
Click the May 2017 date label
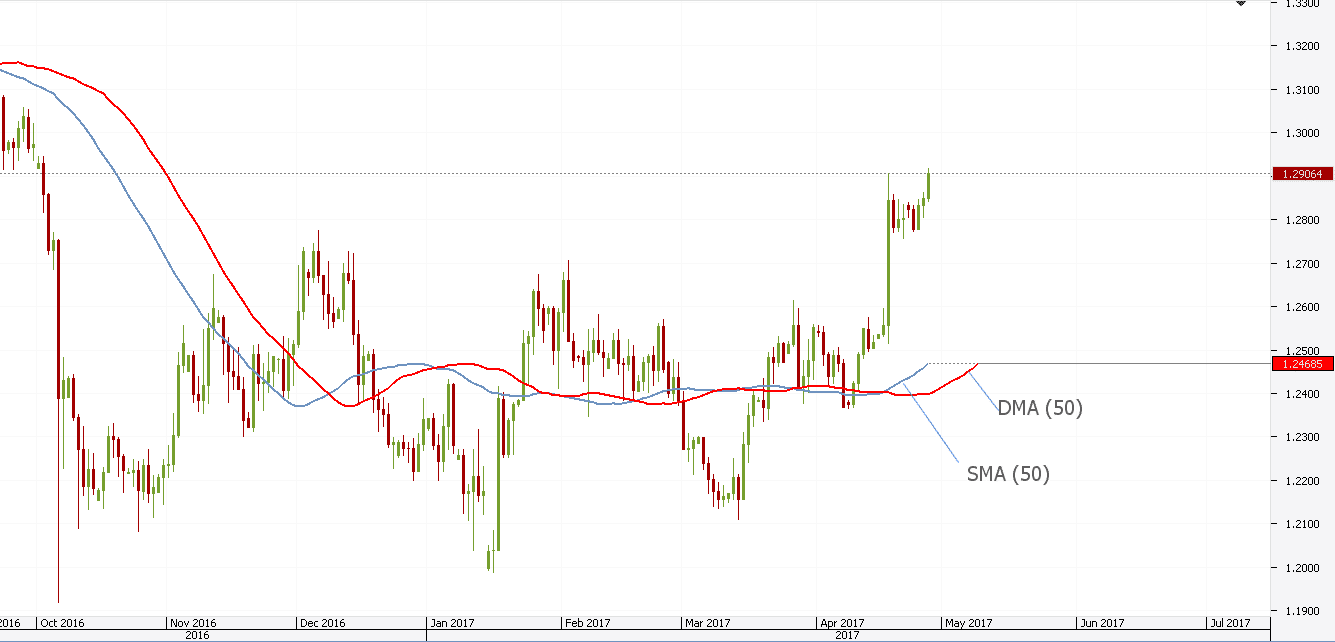tap(968, 622)
